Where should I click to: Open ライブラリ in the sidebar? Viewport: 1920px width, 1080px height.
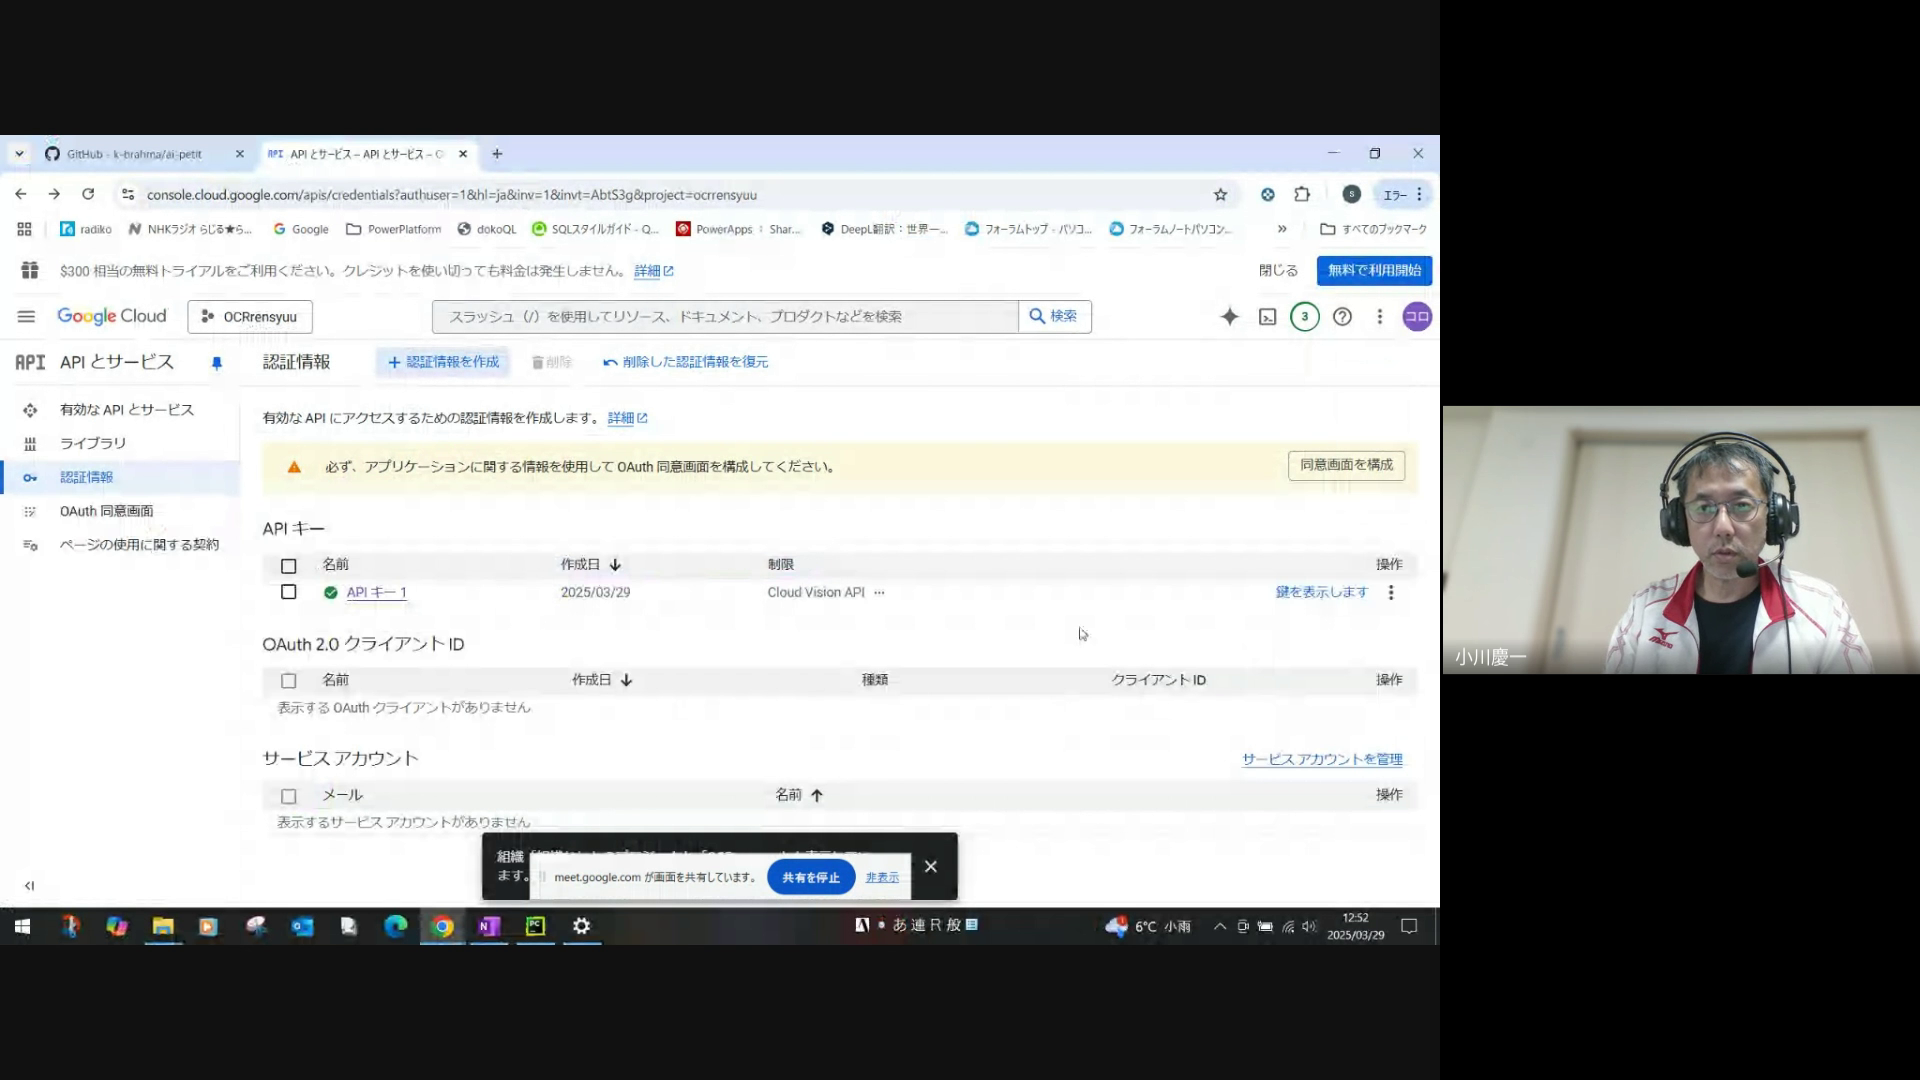click(93, 444)
